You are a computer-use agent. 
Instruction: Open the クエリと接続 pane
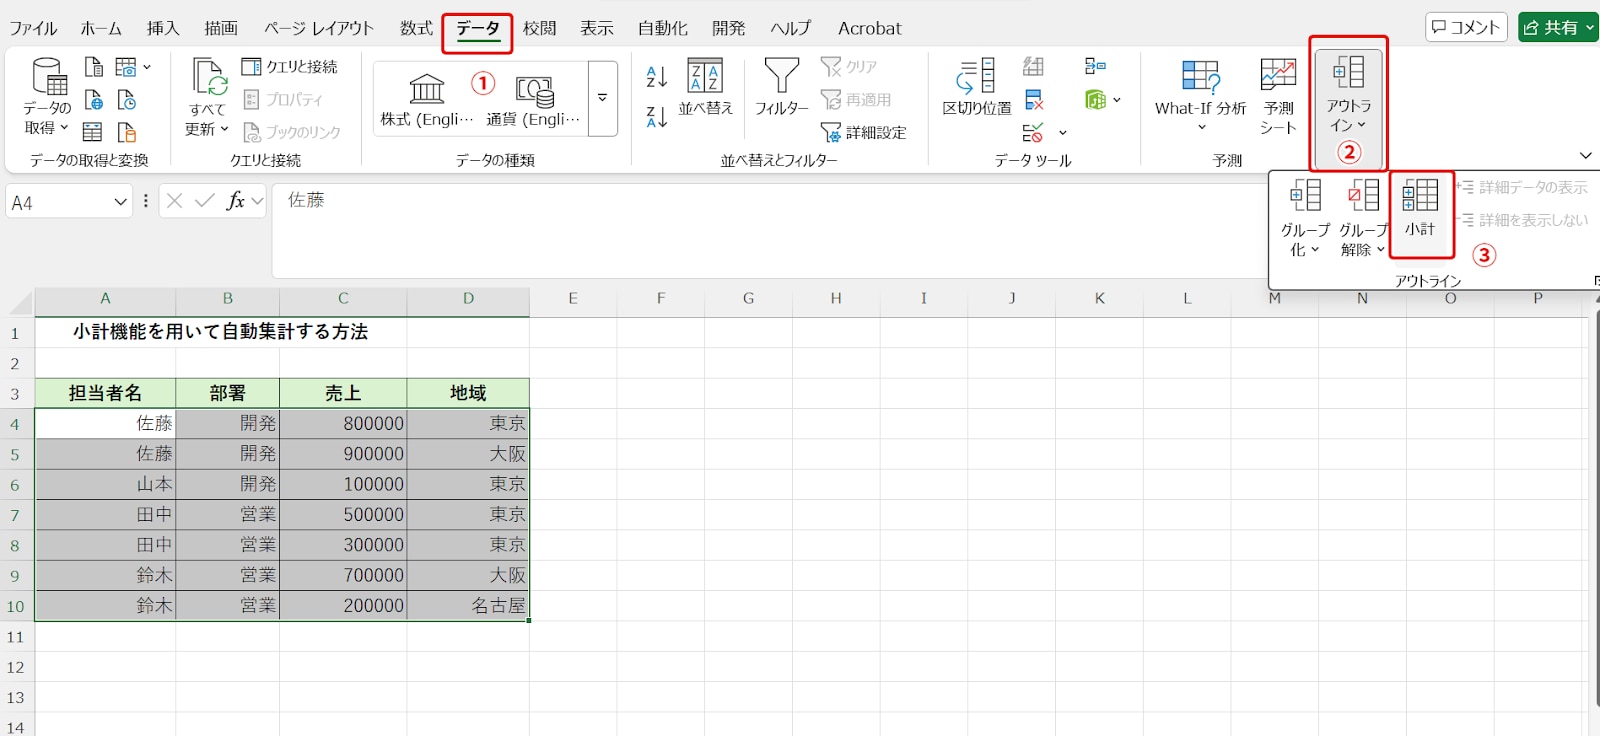[290, 67]
